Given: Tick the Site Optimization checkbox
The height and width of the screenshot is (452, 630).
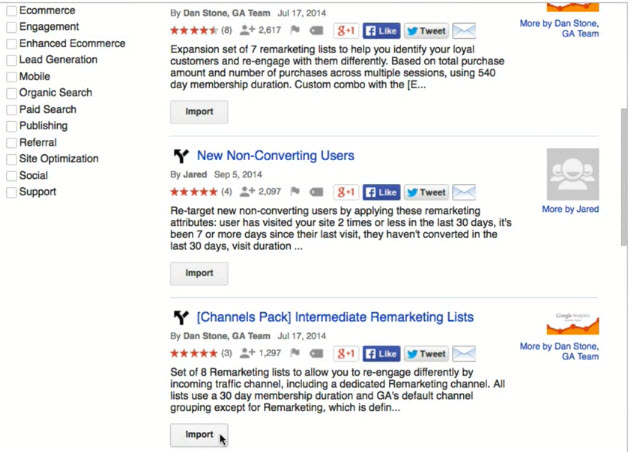Looking at the screenshot, I should (x=12, y=160).
